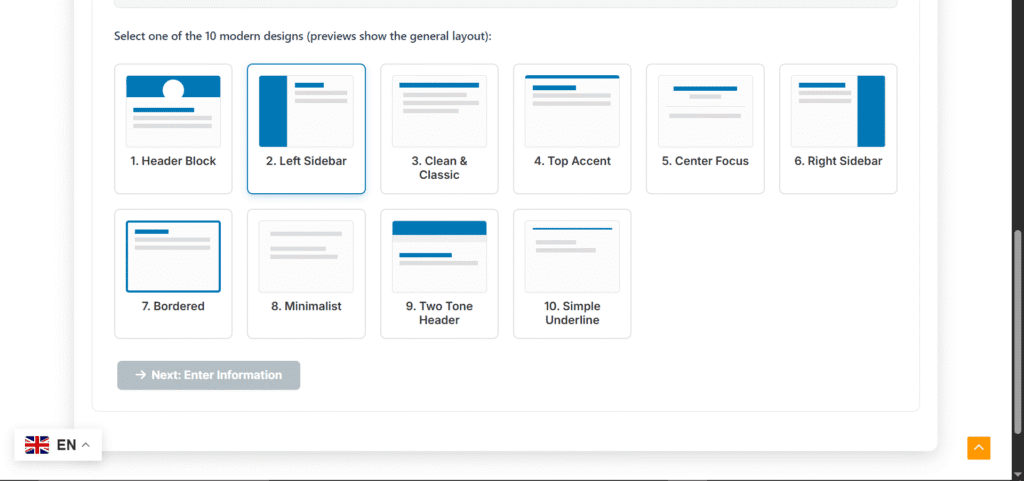The height and width of the screenshot is (481, 1024).
Task: Select the Top Accent design thumbnail
Action: [x=572, y=111]
